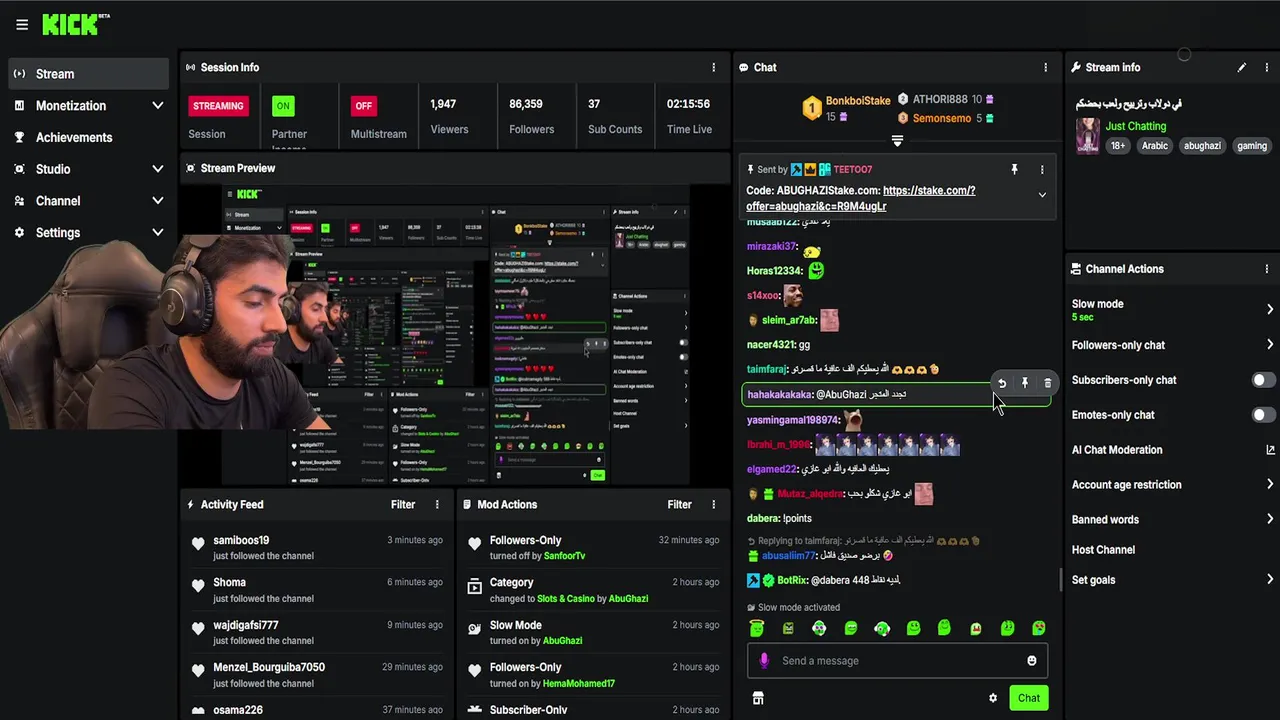Open Account age restriction chevron

tap(1270, 485)
